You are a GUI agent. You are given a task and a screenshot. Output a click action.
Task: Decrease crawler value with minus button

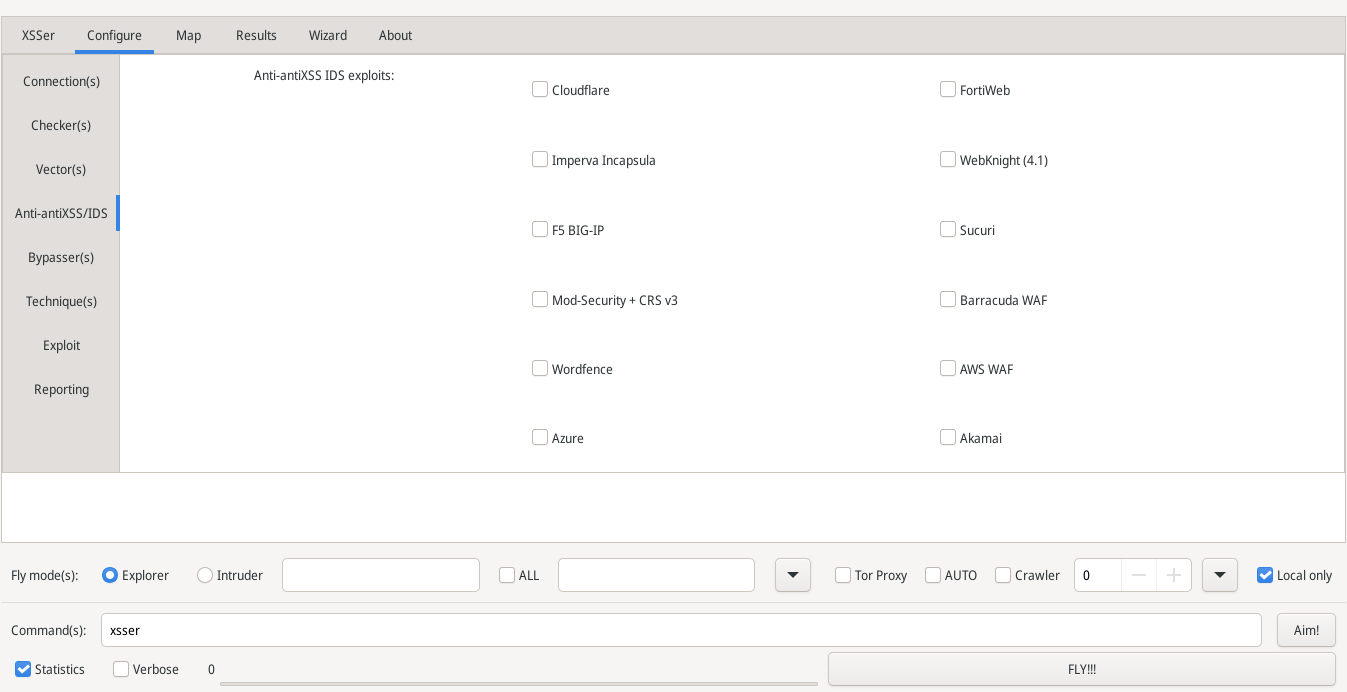pos(1139,575)
